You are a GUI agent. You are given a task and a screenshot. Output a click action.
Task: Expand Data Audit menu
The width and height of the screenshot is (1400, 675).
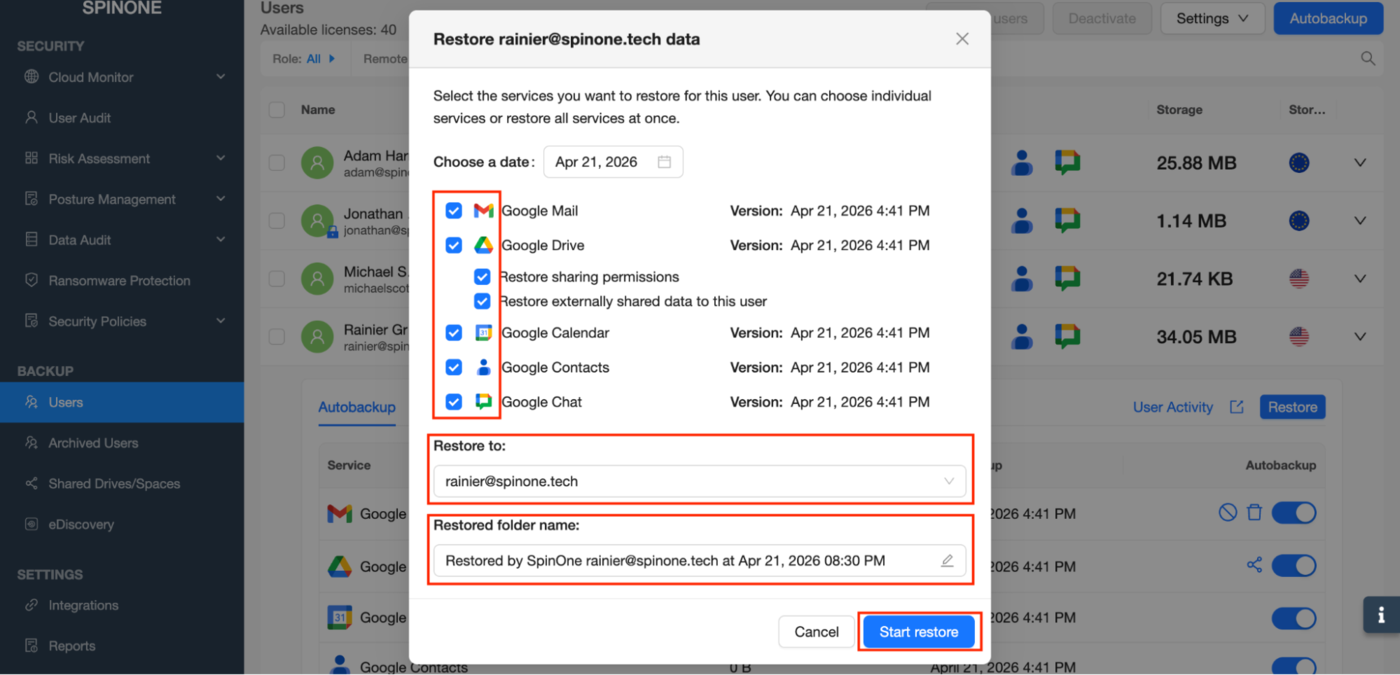122,240
